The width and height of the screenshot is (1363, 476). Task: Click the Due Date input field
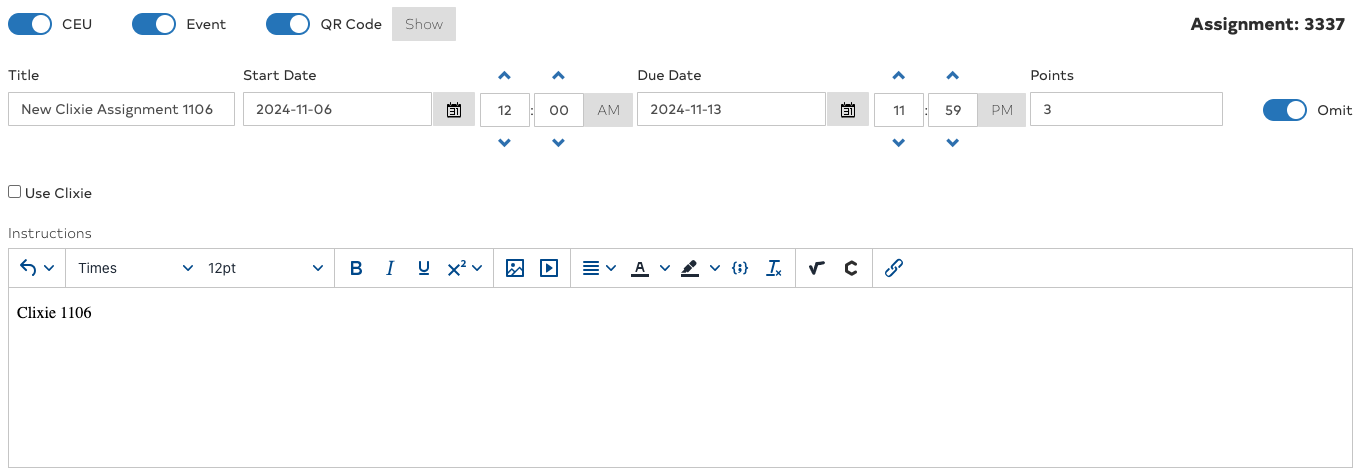point(732,110)
